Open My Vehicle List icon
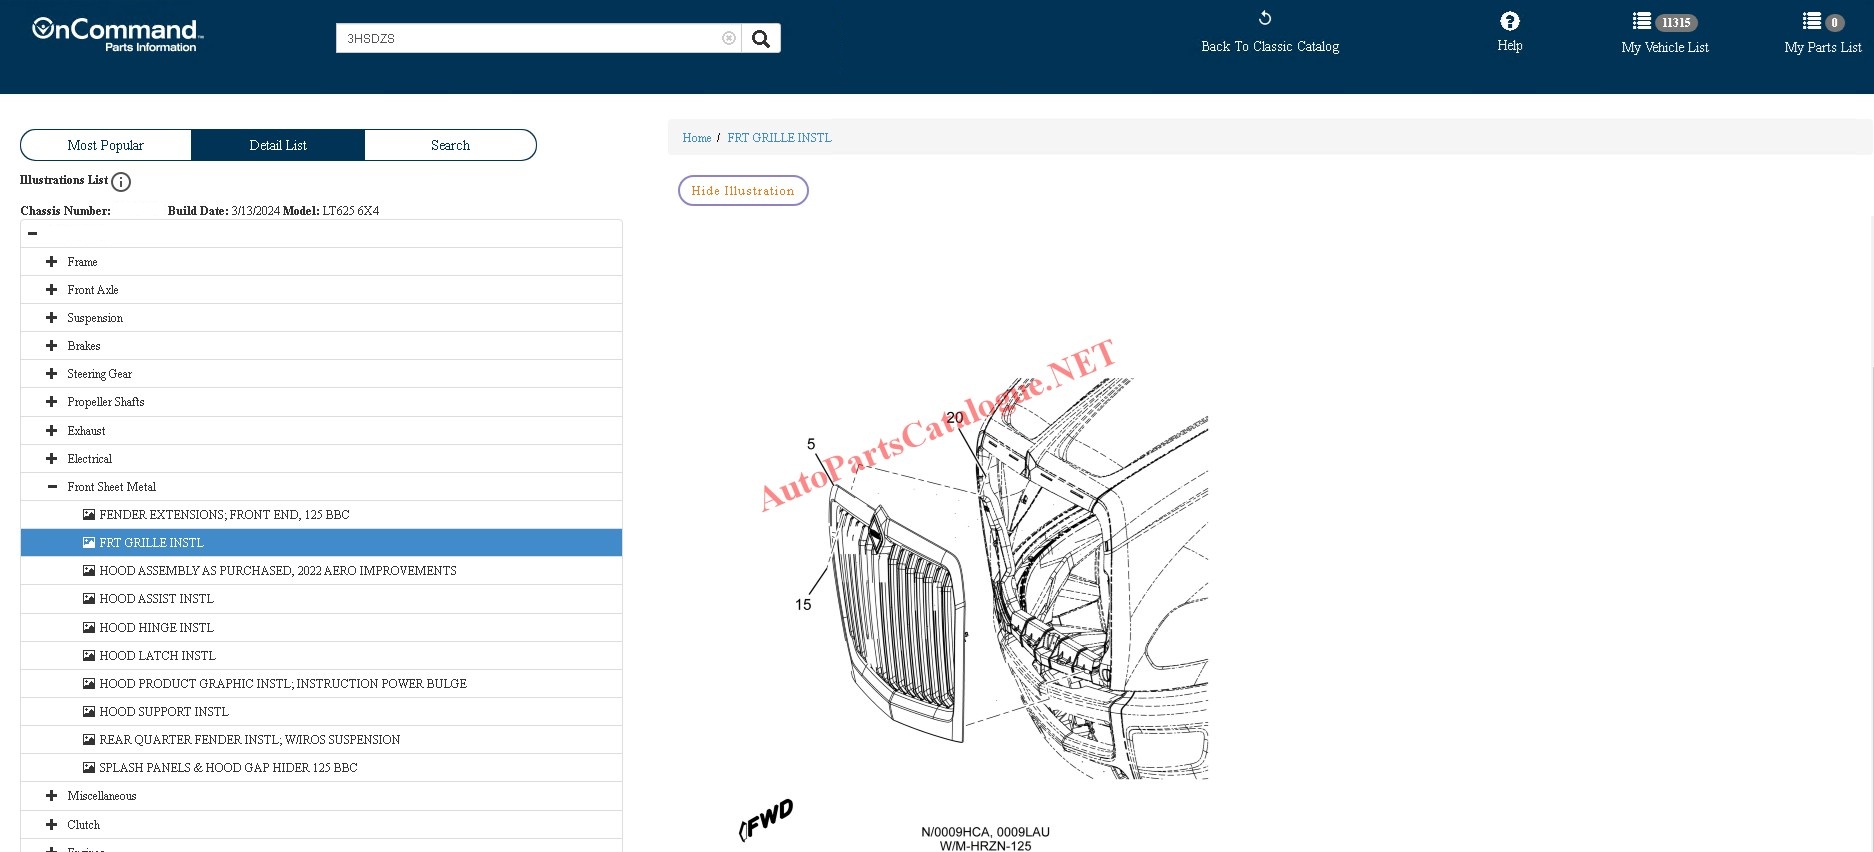This screenshot has height=852, width=1874. pos(1642,22)
